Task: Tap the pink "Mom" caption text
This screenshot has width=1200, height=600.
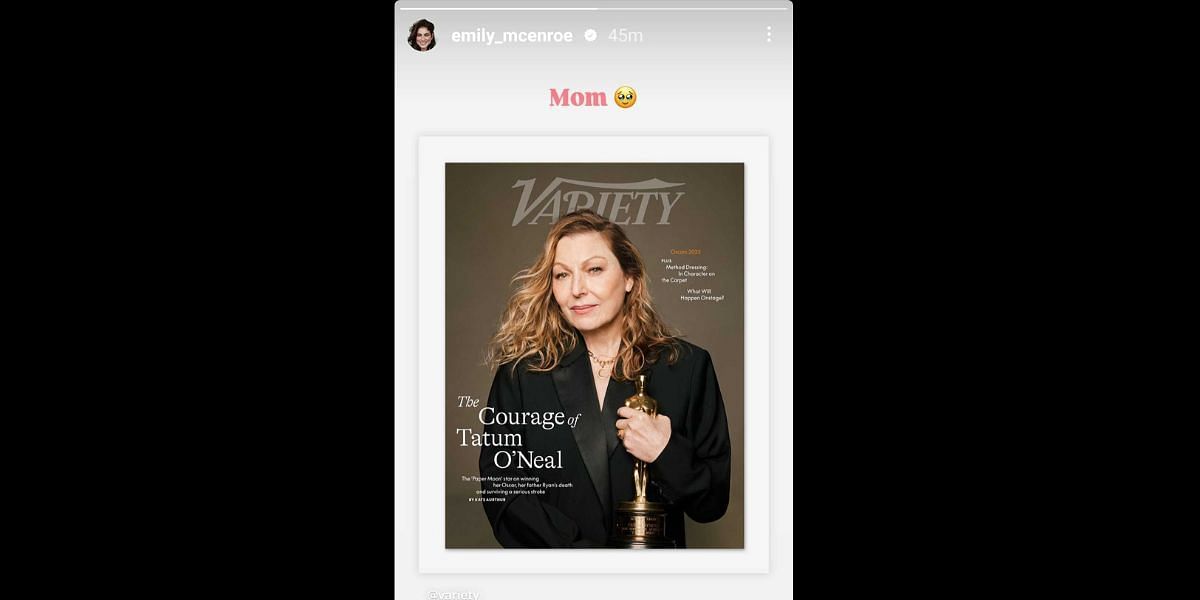Action: (578, 97)
